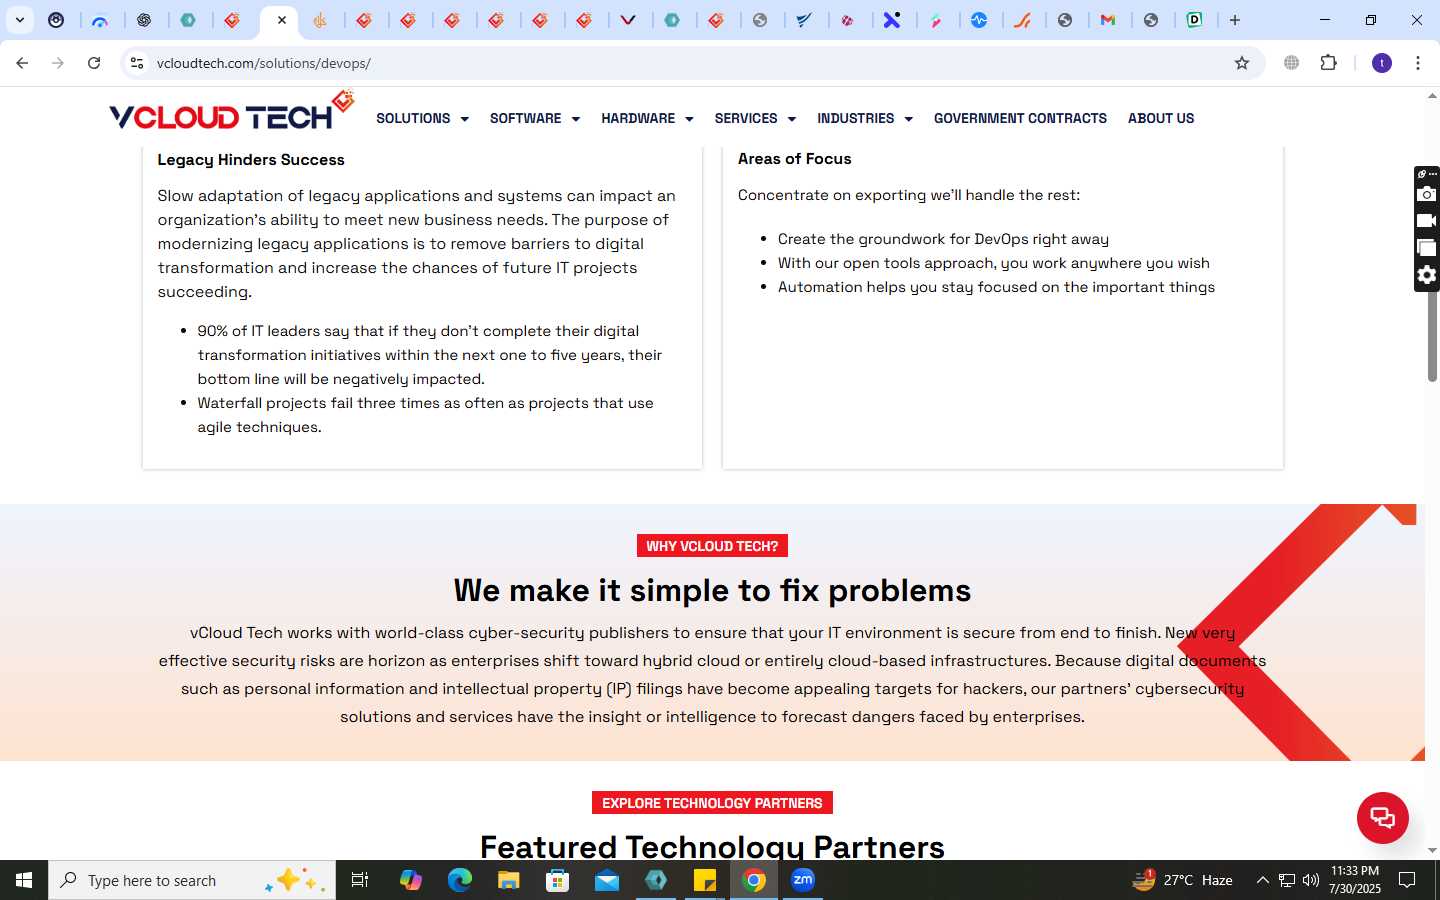The width and height of the screenshot is (1440, 900).
Task: Click the video record icon in side widget
Action: point(1427,221)
